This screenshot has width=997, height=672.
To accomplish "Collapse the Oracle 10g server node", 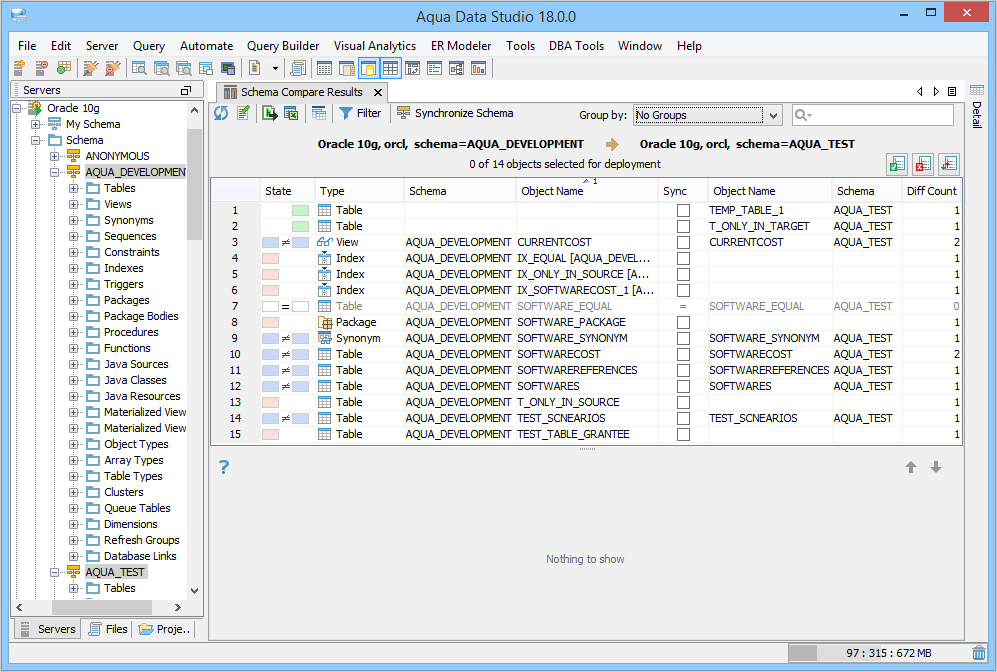I will 17,108.
